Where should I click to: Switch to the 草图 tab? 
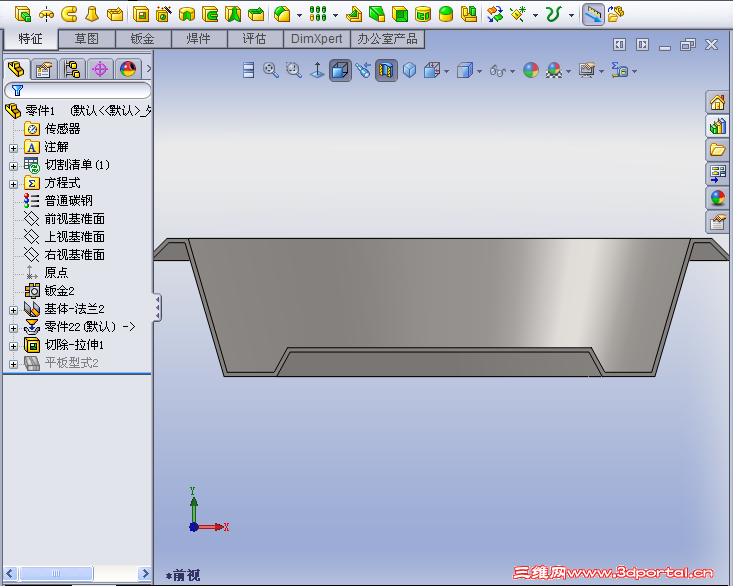coord(87,39)
